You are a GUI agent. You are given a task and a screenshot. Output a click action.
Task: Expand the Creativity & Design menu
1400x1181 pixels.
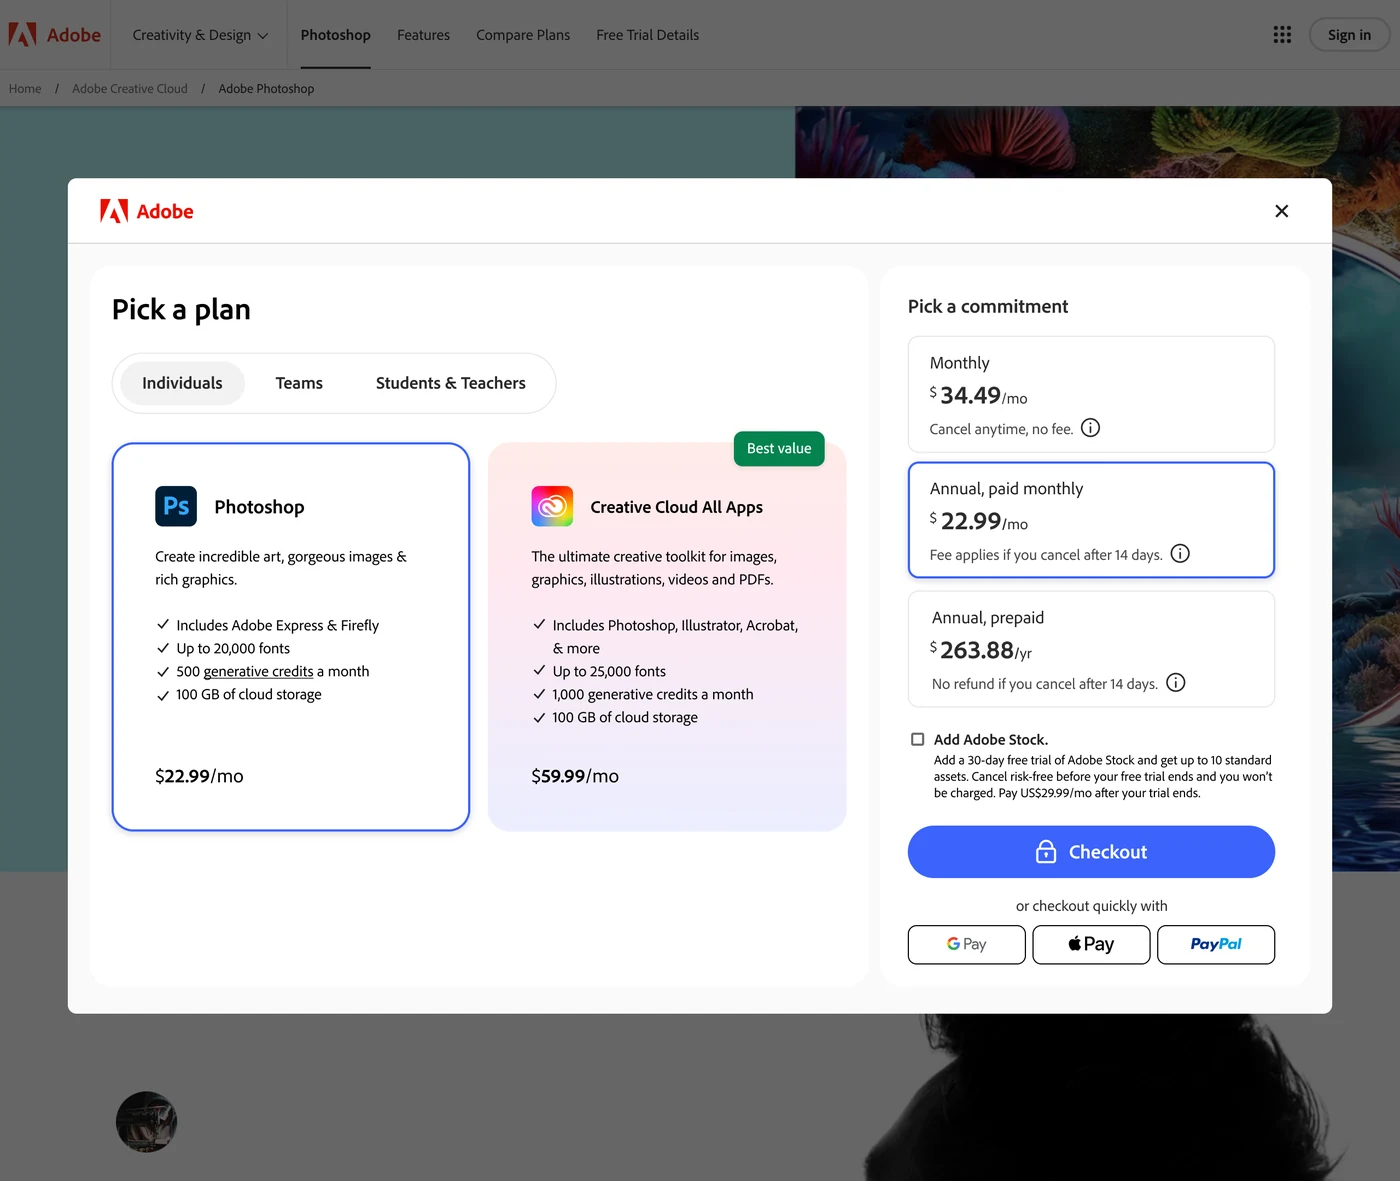200,35
